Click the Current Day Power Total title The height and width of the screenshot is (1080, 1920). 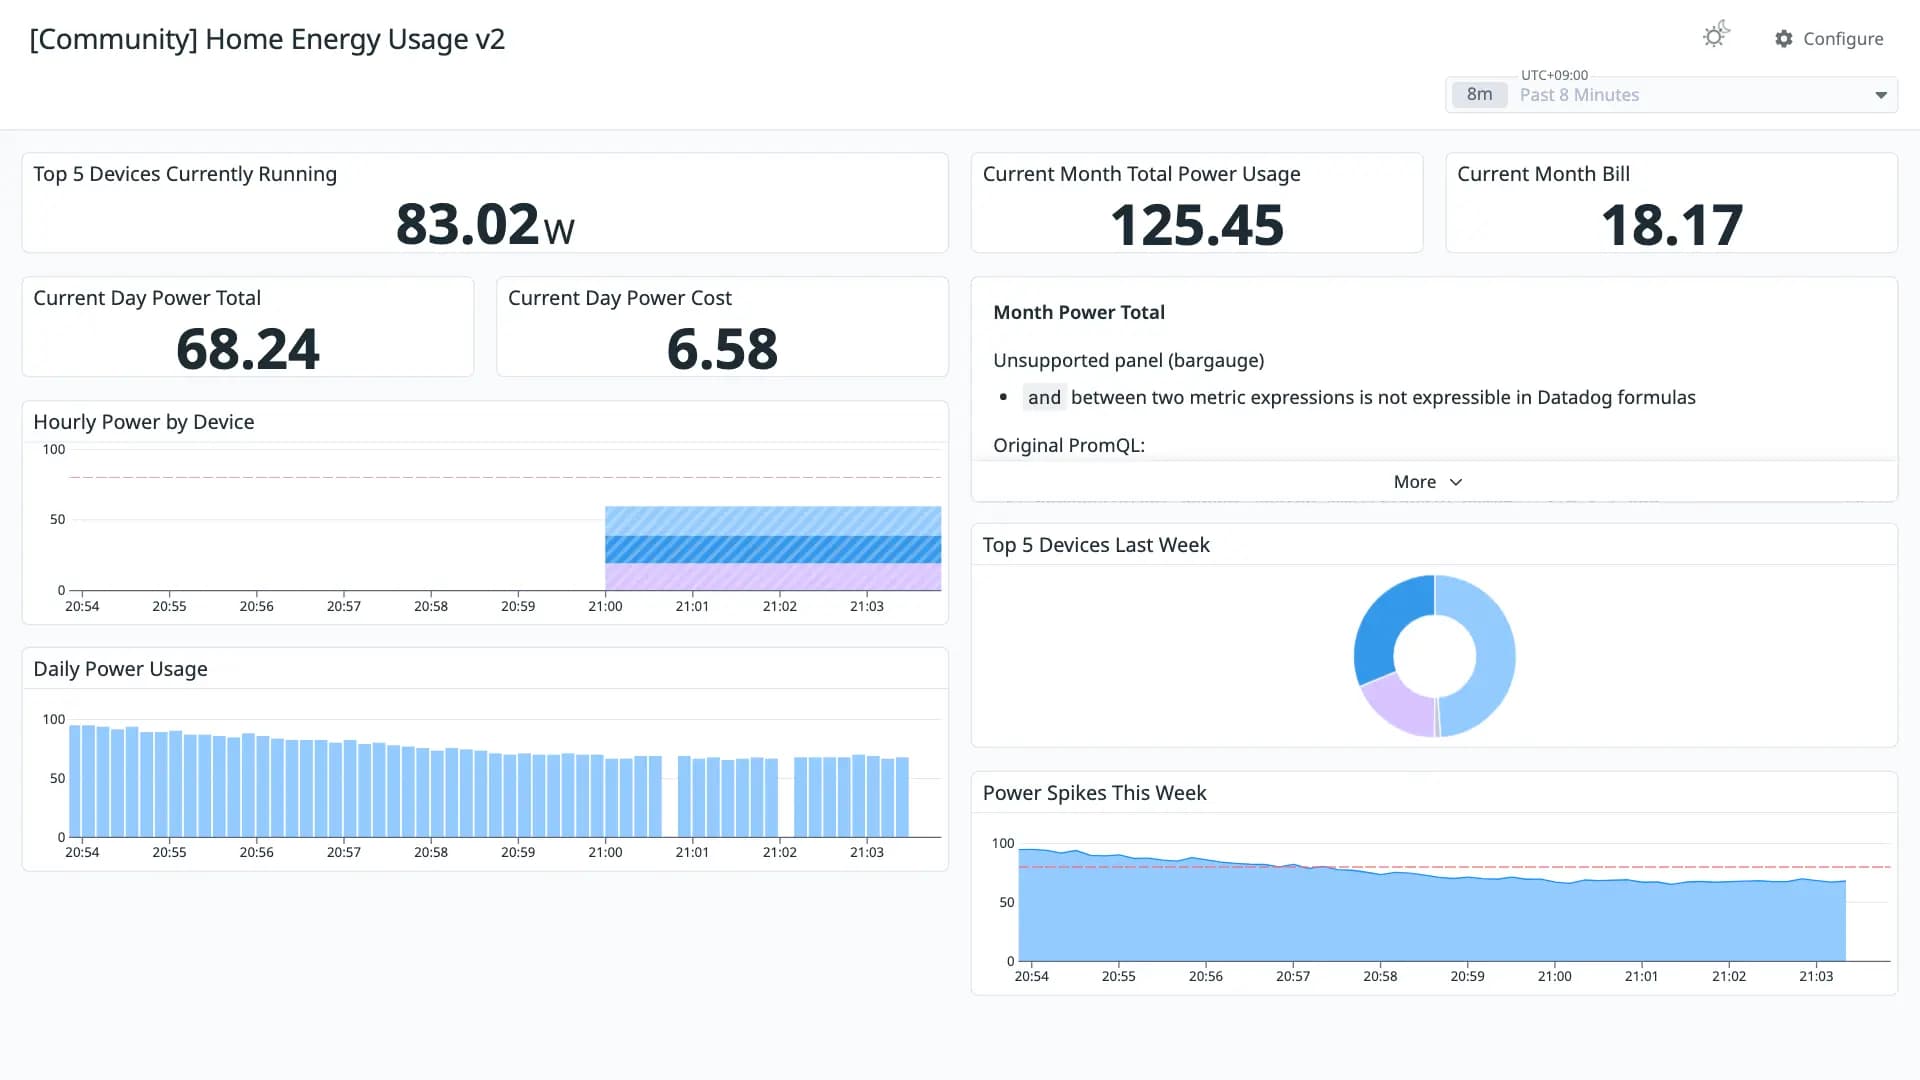[147, 298]
